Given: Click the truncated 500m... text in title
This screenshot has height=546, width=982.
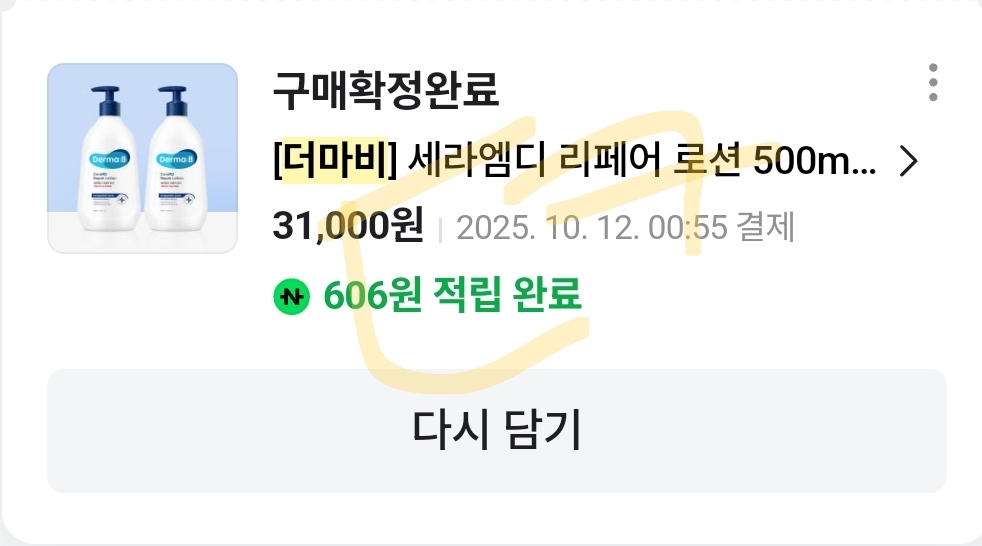Looking at the screenshot, I should click(x=815, y=161).
